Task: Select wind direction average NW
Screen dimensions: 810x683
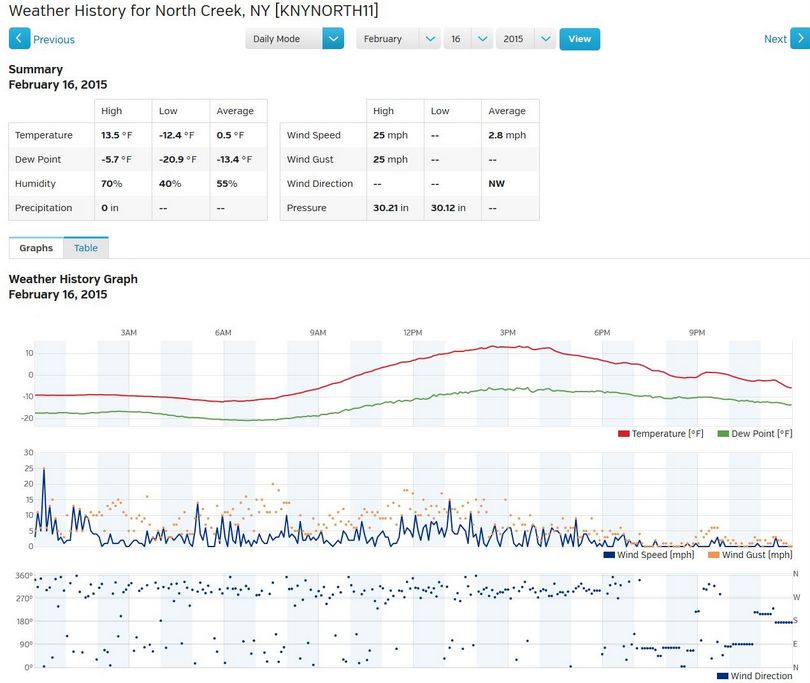Action: 496,184
